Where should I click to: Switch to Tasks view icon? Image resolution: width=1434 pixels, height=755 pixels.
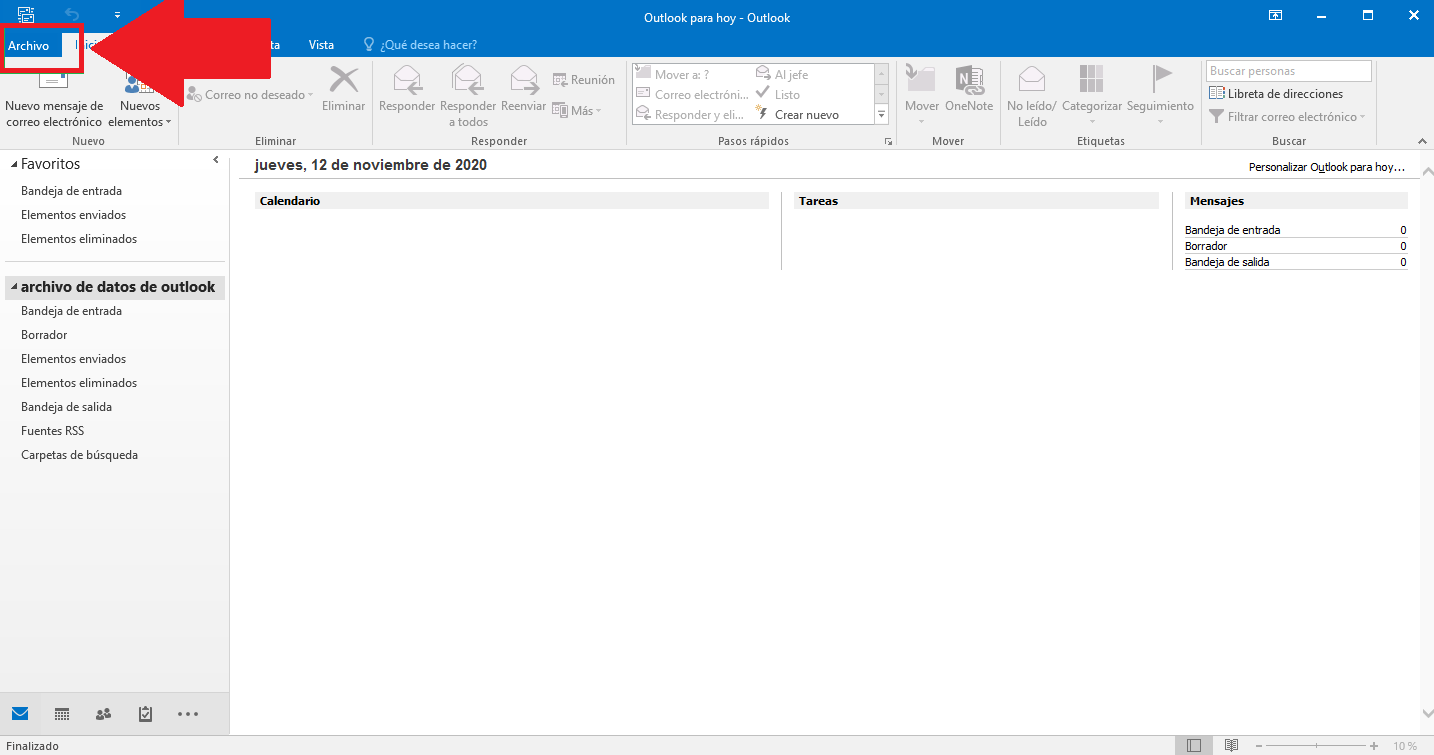pyautogui.click(x=145, y=714)
